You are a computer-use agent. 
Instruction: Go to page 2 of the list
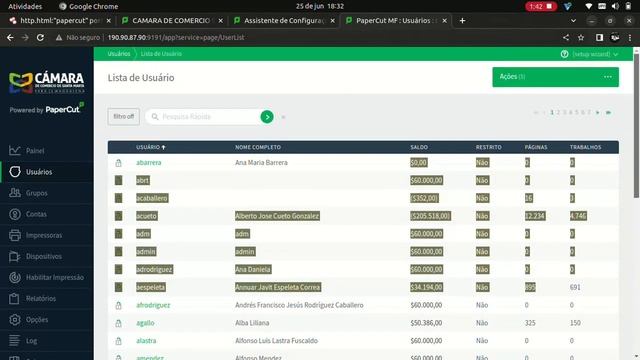point(558,112)
